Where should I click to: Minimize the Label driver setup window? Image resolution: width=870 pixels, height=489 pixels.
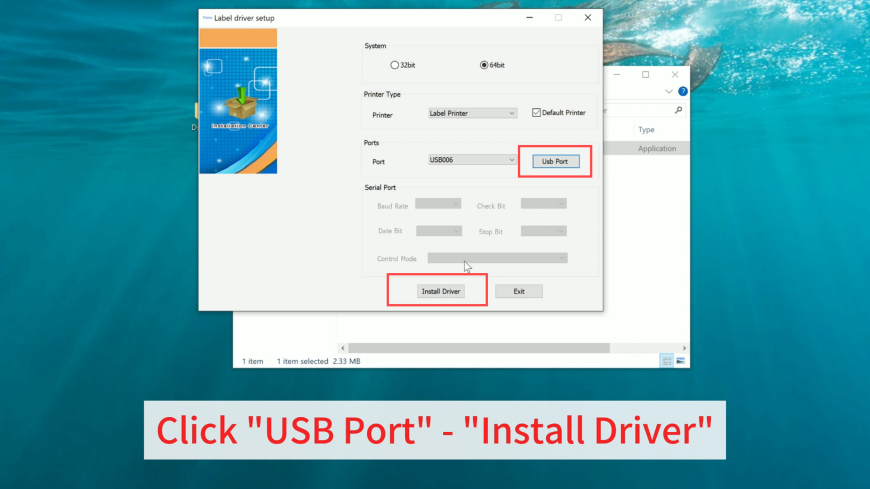pyautogui.click(x=529, y=18)
